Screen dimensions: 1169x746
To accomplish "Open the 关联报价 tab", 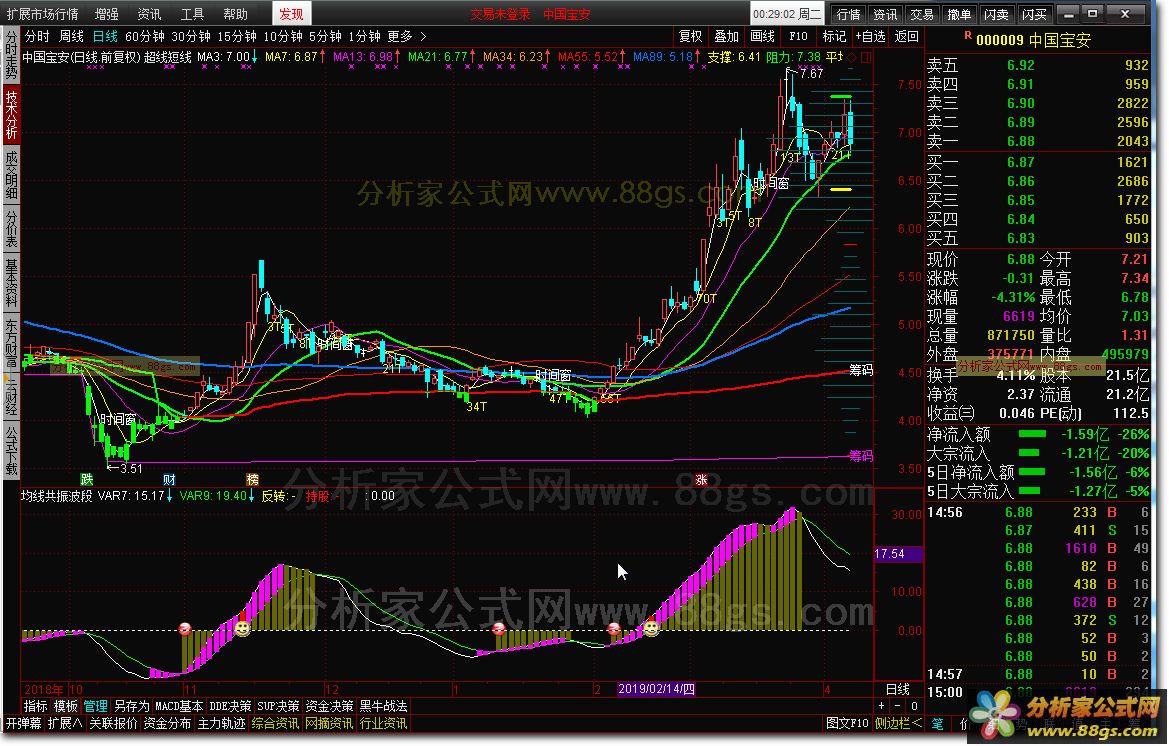I will [113, 724].
